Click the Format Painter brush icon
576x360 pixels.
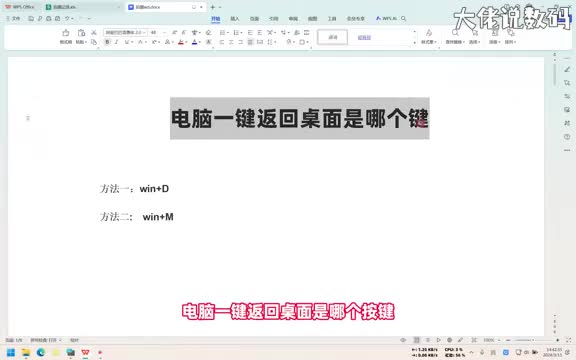pos(66,33)
